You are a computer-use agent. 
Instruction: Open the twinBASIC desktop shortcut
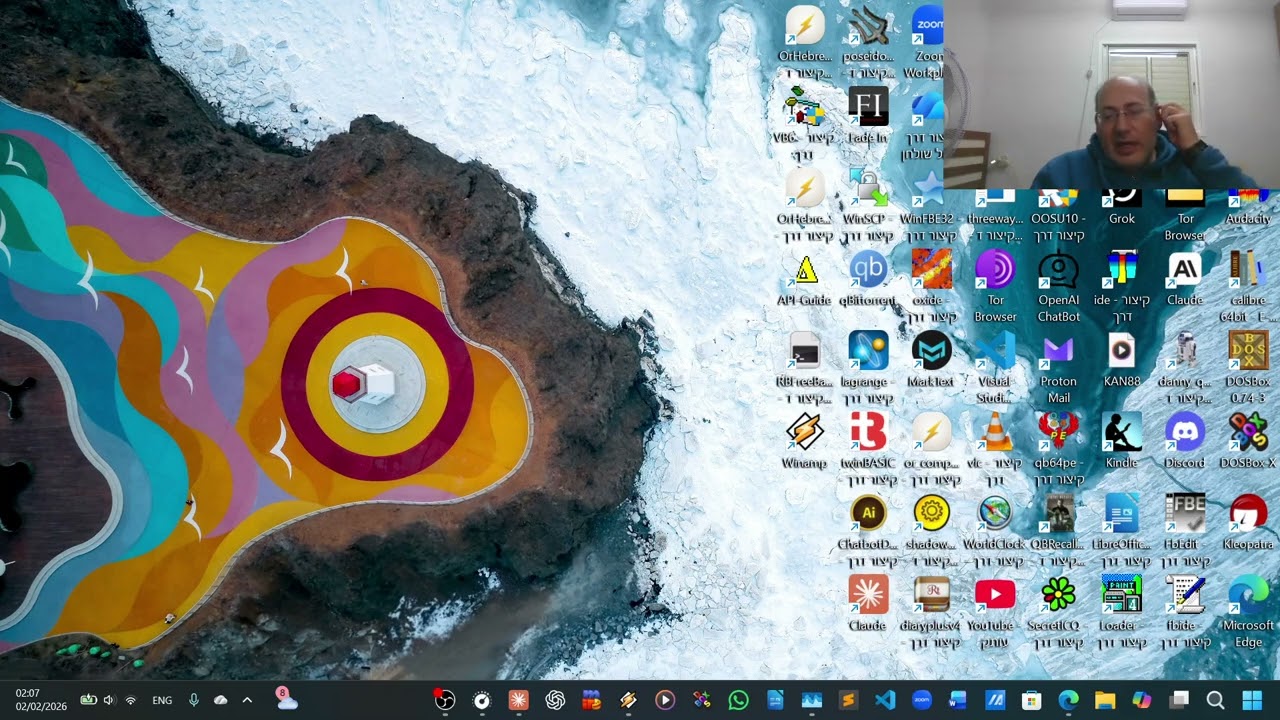pos(868,432)
